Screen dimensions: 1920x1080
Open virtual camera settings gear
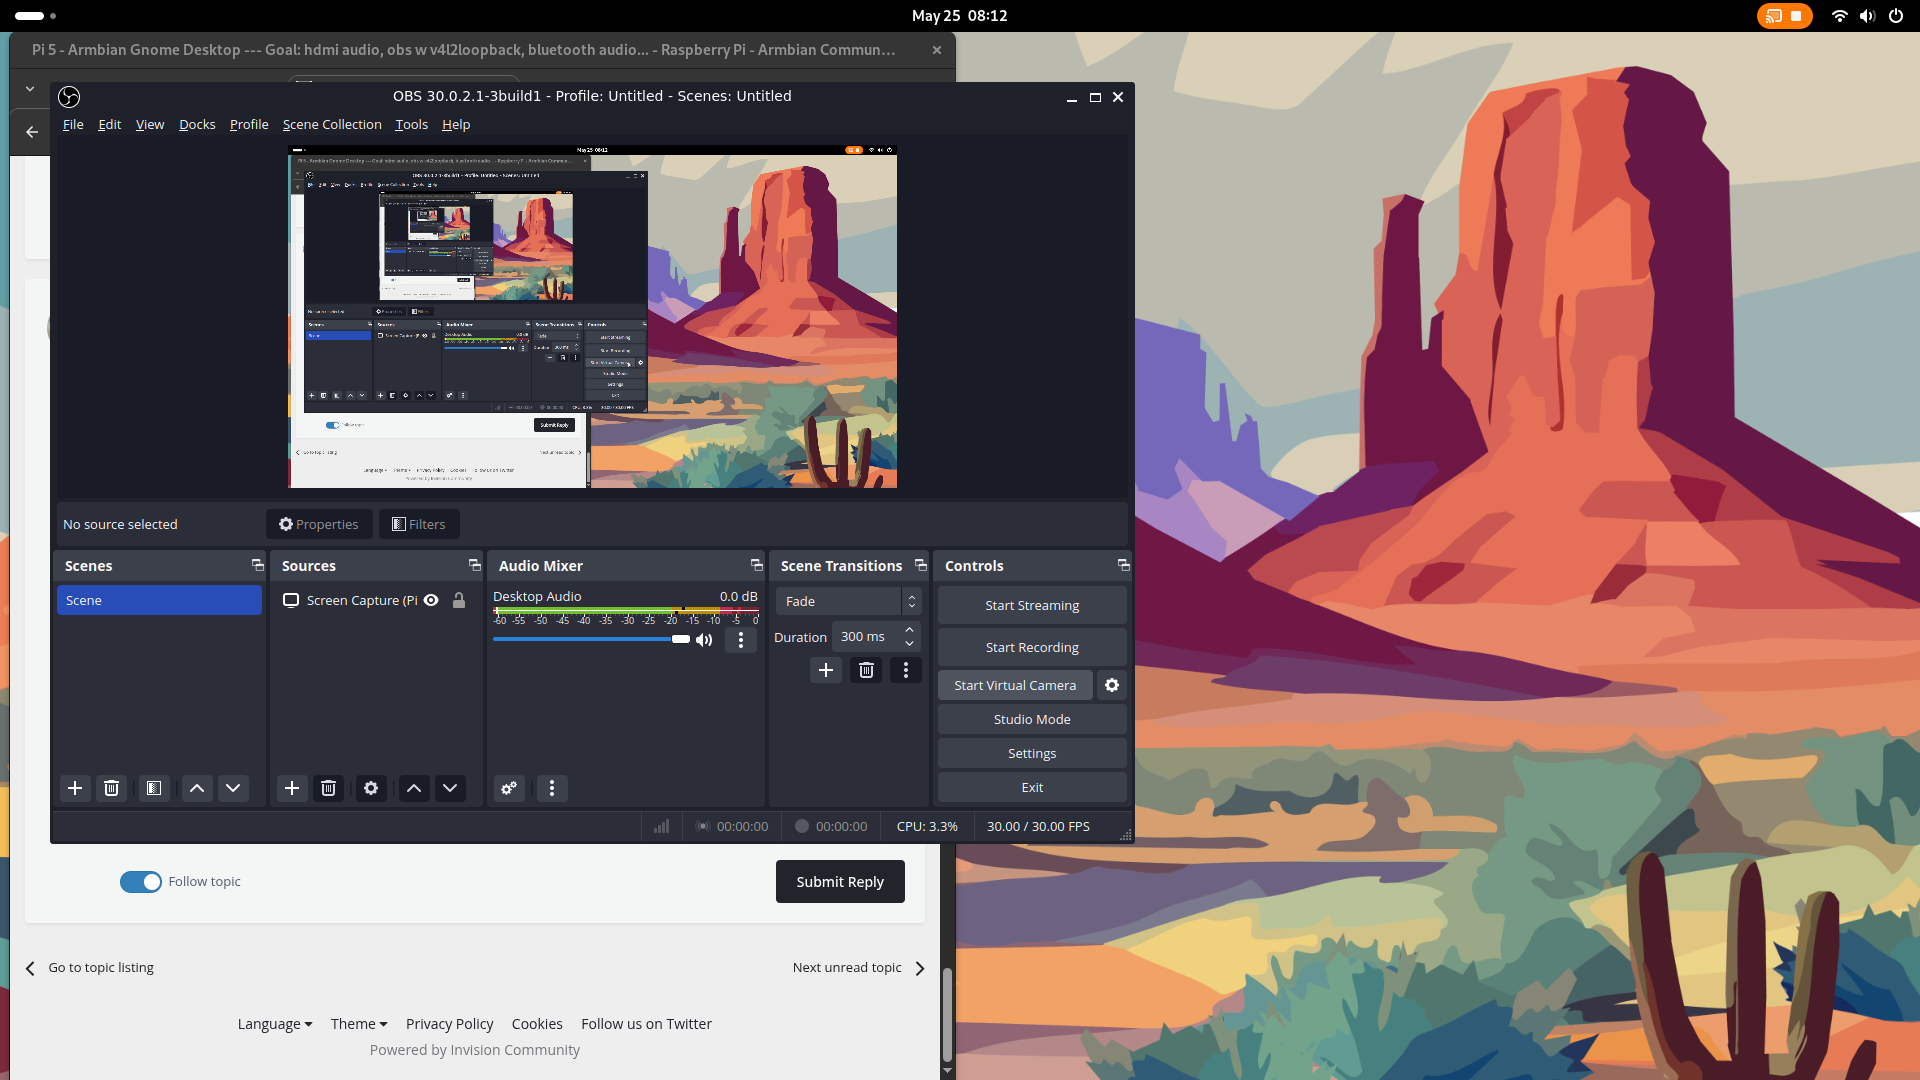click(1112, 685)
